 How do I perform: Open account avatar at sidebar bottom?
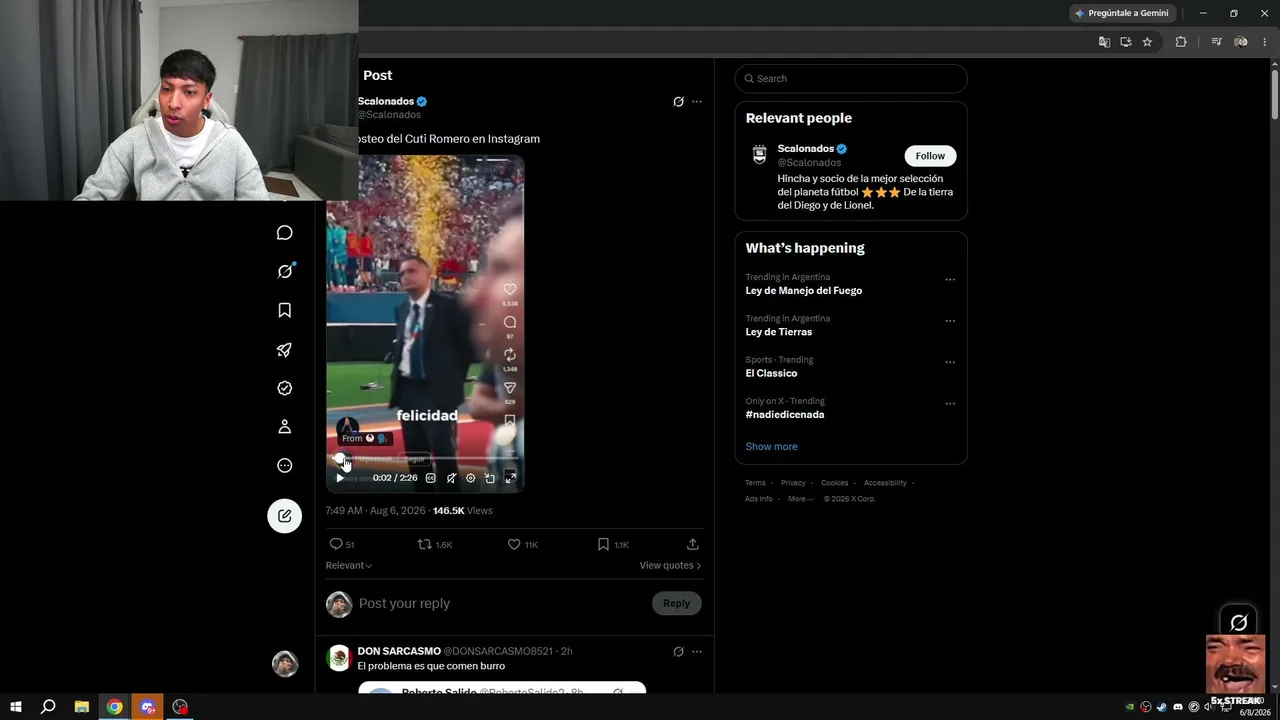[x=285, y=664]
